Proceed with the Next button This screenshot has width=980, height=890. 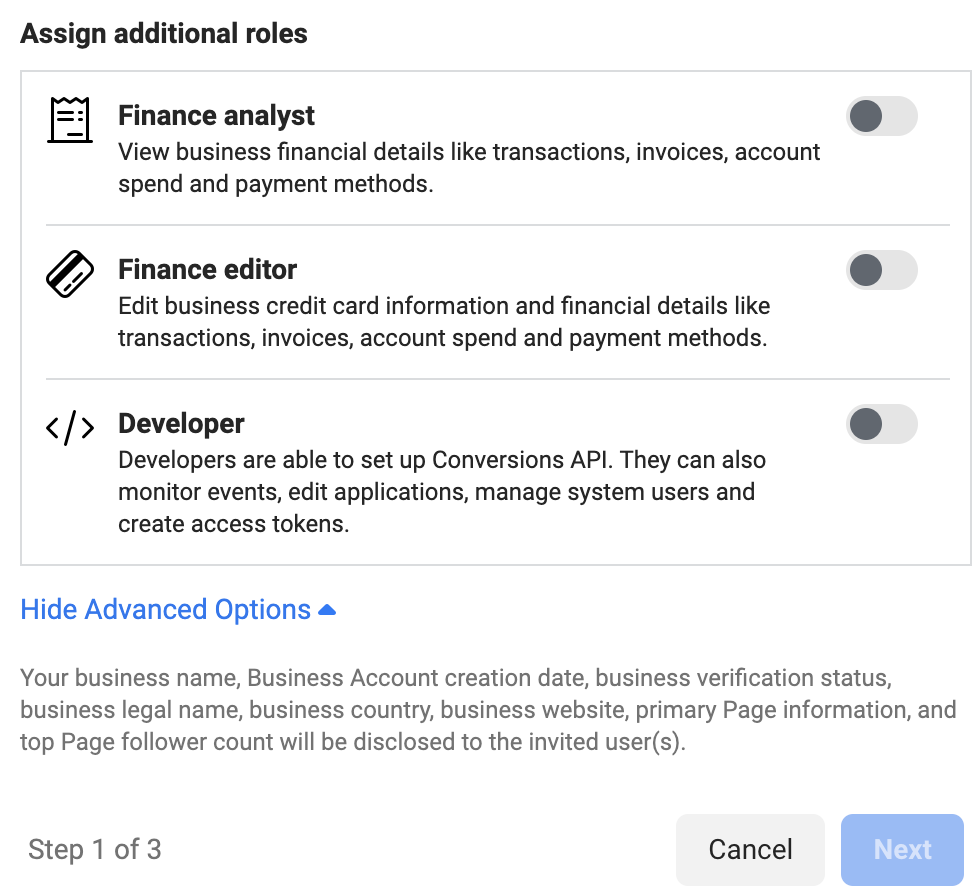click(902, 849)
